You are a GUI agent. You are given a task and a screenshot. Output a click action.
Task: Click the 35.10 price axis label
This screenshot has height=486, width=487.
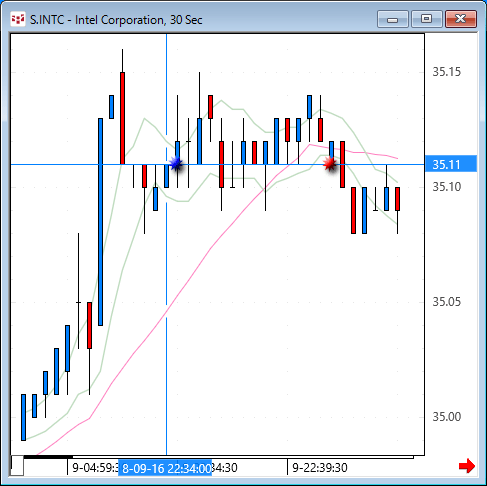tap(446, 187)
